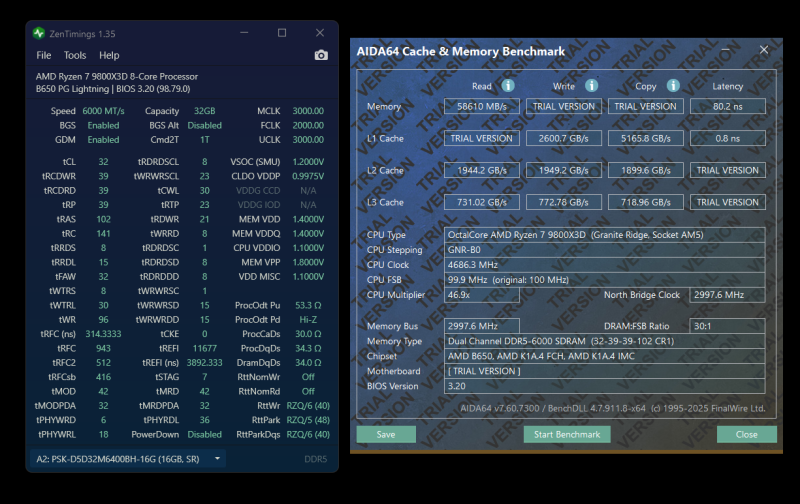Click the L3 Cache Read 731.02 GB/s field

coord(482,202)
